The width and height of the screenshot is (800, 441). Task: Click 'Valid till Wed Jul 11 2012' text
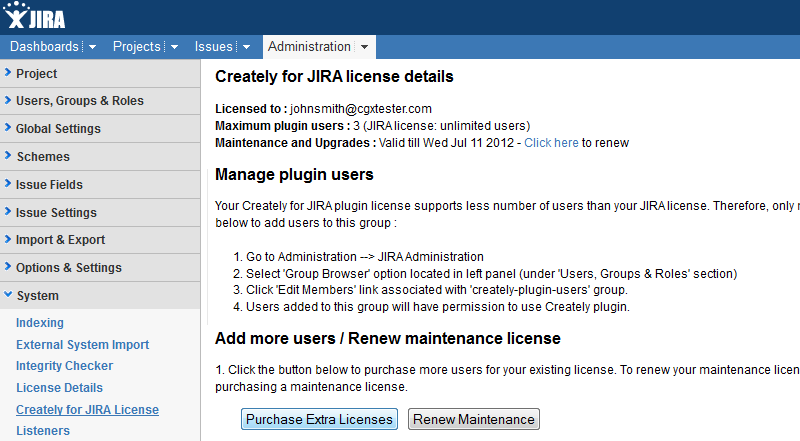pos(446,143)
